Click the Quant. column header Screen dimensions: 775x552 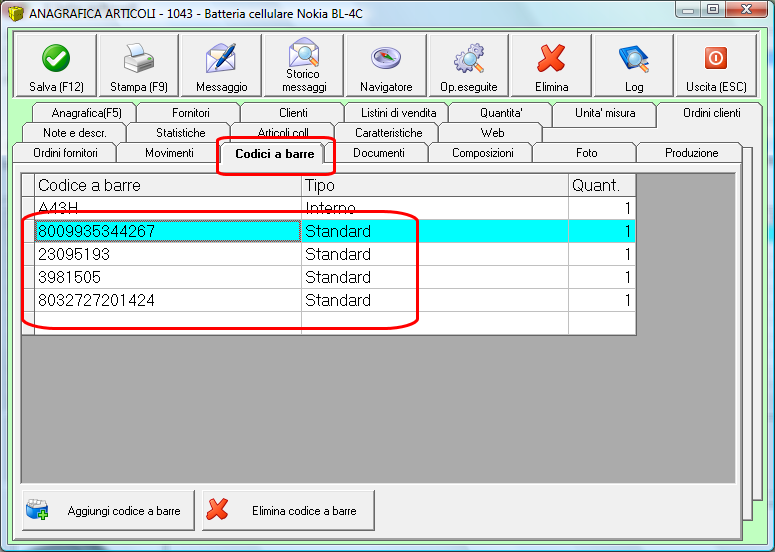[602, 185]
